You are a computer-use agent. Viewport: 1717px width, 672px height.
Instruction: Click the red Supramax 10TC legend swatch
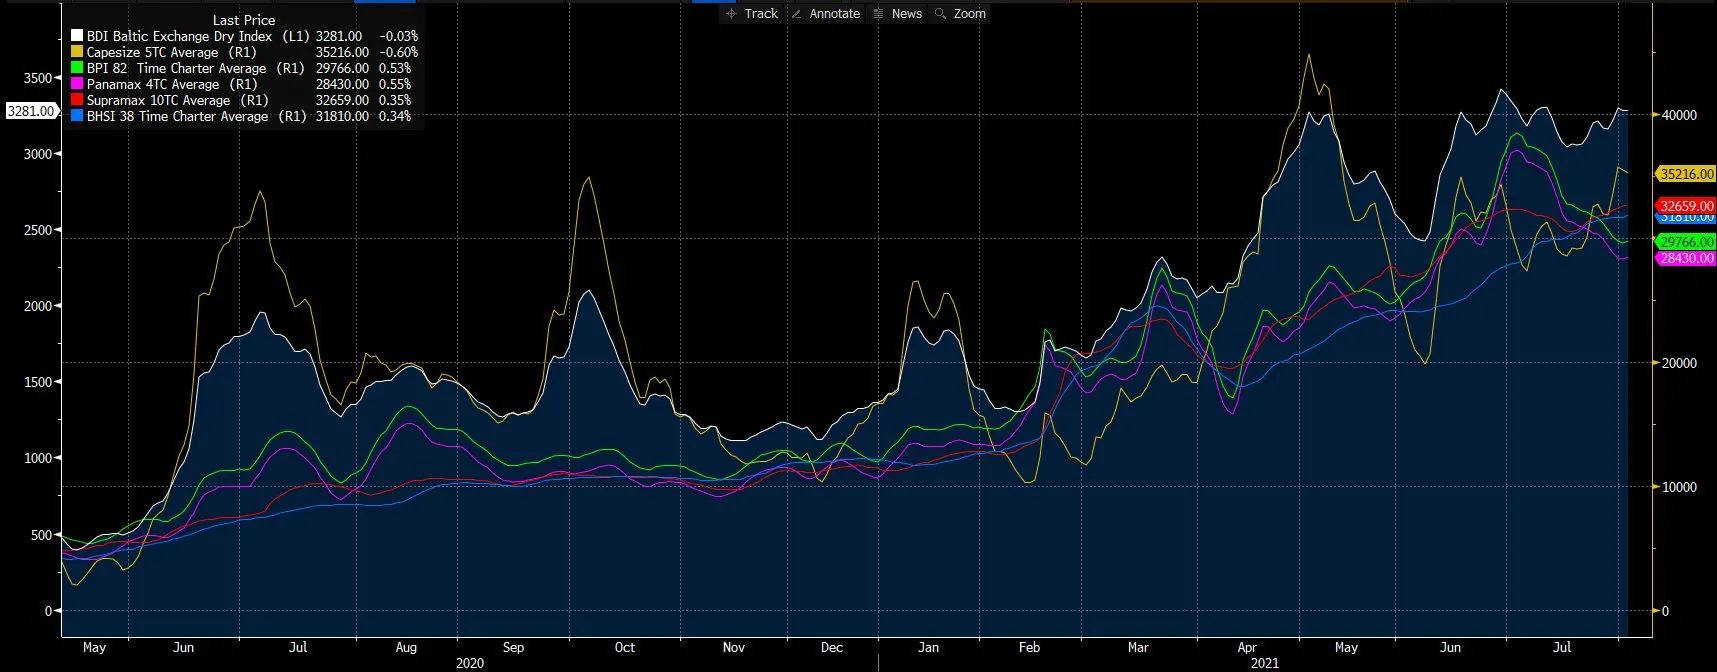pos(77,100)
